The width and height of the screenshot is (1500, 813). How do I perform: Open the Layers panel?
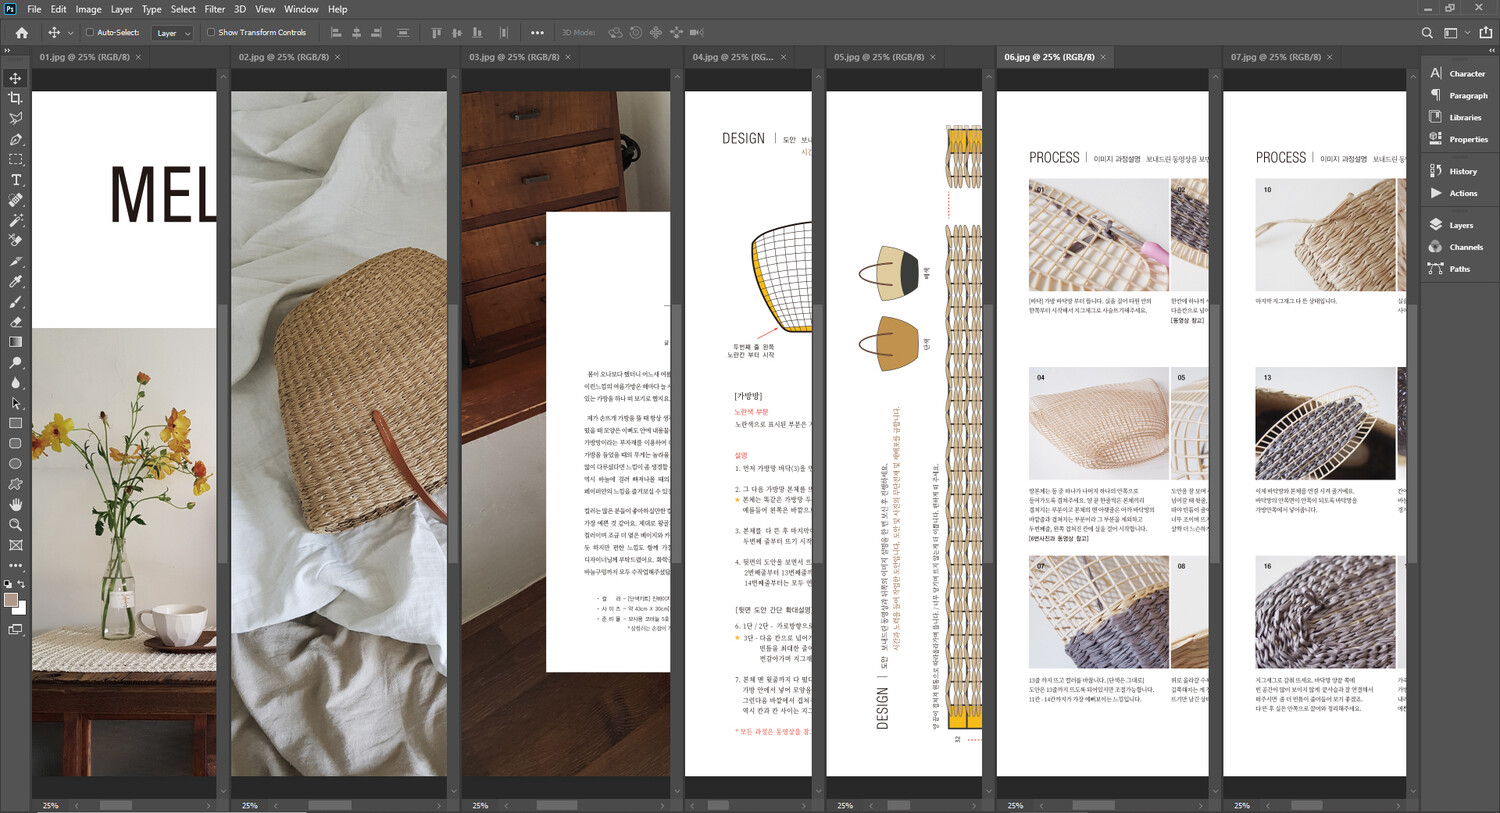[1460, 225]
